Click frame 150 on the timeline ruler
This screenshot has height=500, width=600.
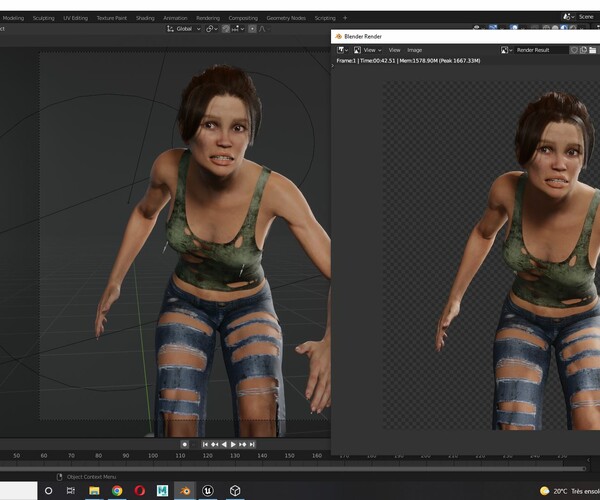289,456
